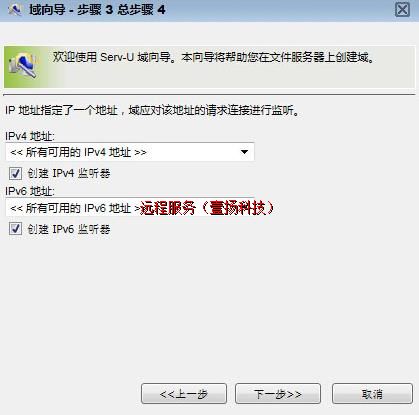Select the IPv4 address combo box field
The image size is (419, 415).
pos(130,152)
